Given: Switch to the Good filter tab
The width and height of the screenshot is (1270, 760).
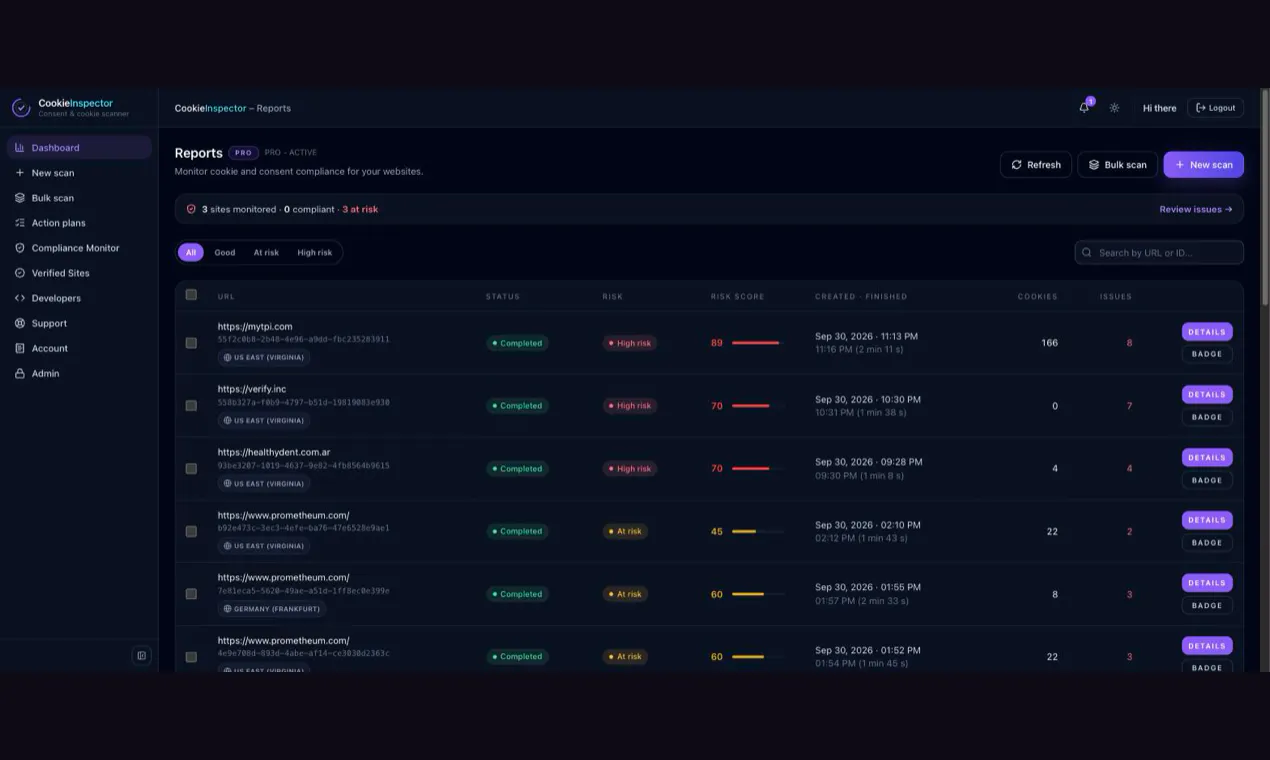Looking at the screenshot, I should coord(225,253).
